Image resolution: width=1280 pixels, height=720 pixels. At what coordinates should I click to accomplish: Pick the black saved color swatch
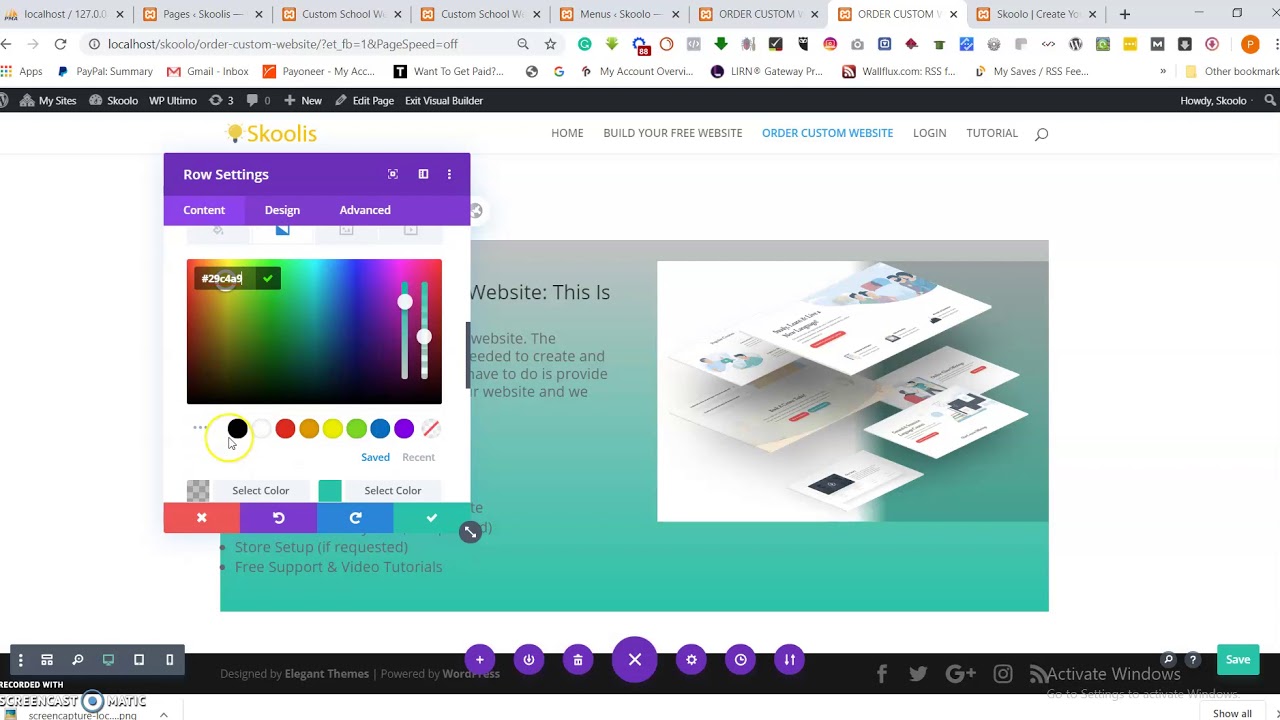point(237,429)
